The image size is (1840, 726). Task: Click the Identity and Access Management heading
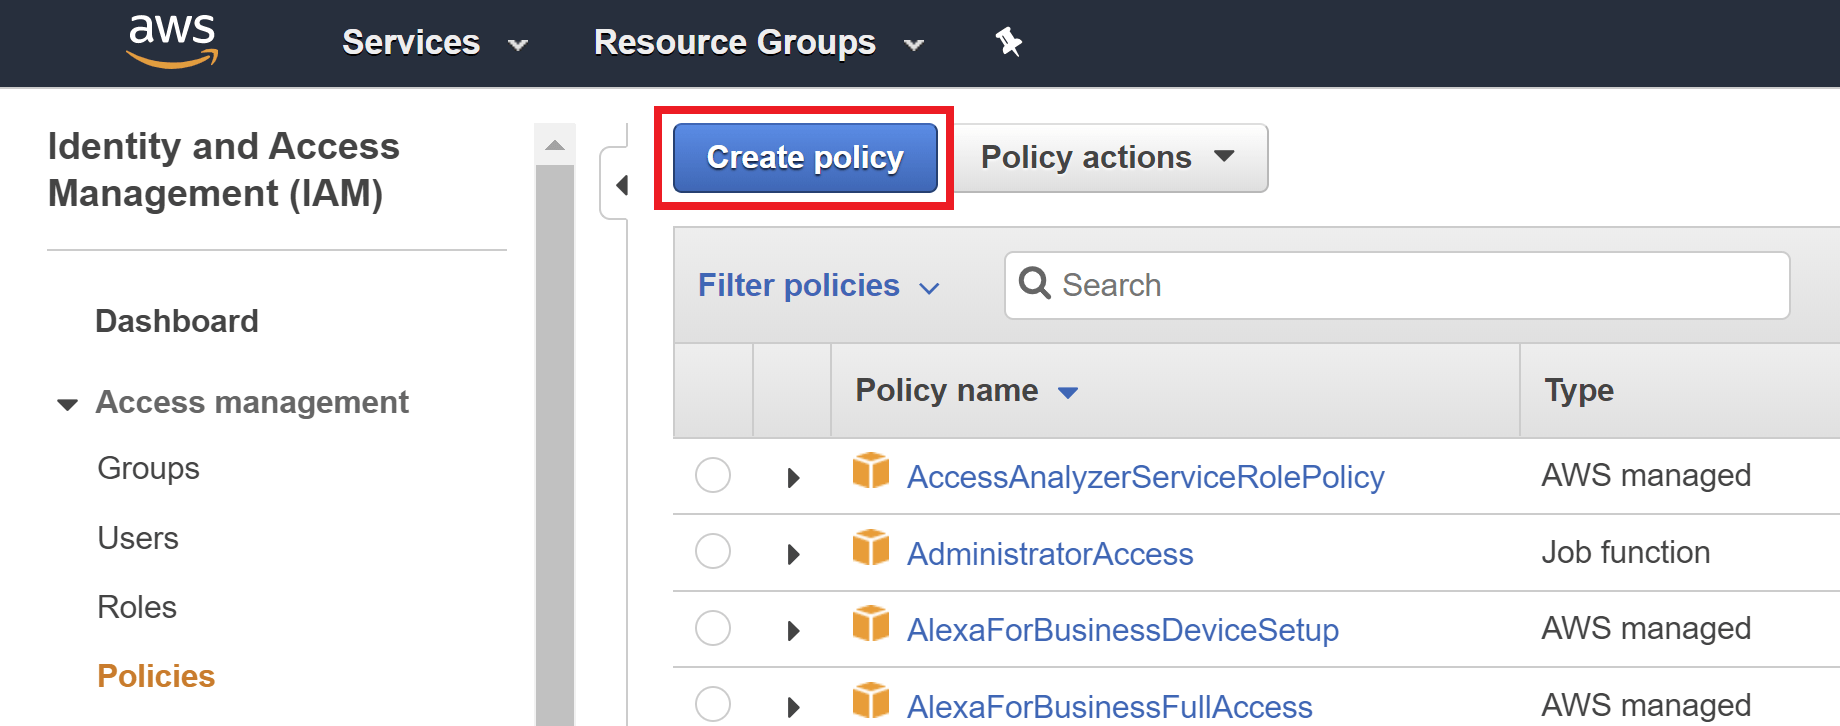[x=223, y=169]
